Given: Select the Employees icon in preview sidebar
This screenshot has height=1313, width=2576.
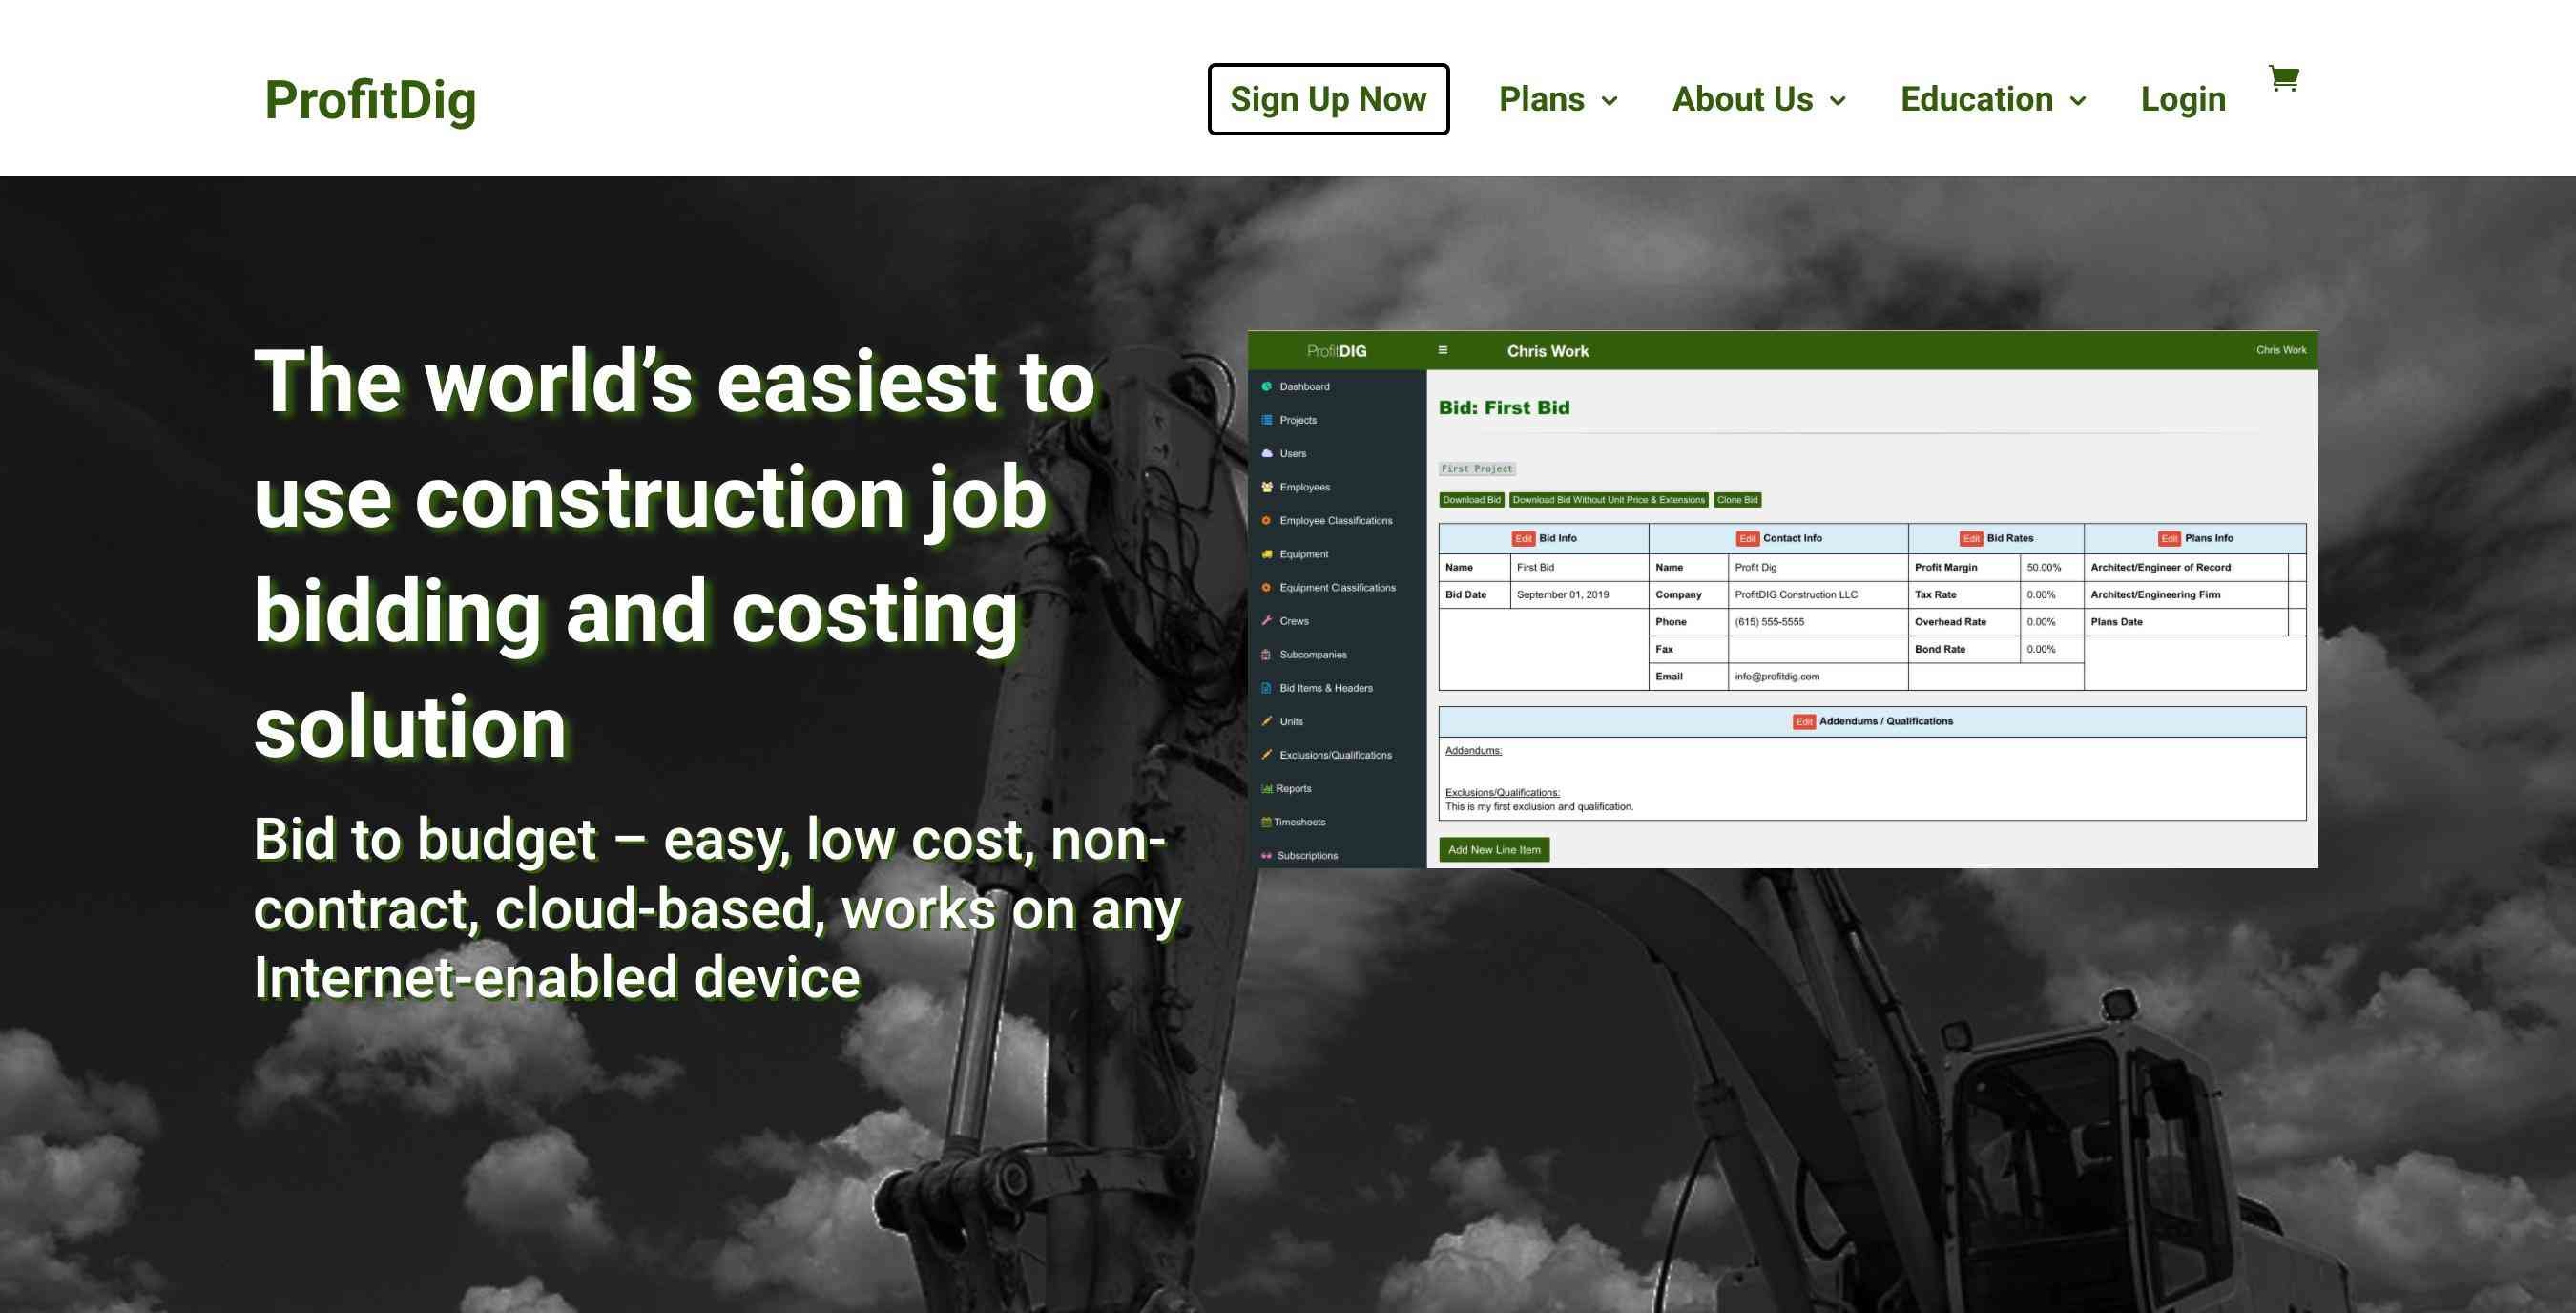Looking at the screenshot, I should pos(1267,487).
